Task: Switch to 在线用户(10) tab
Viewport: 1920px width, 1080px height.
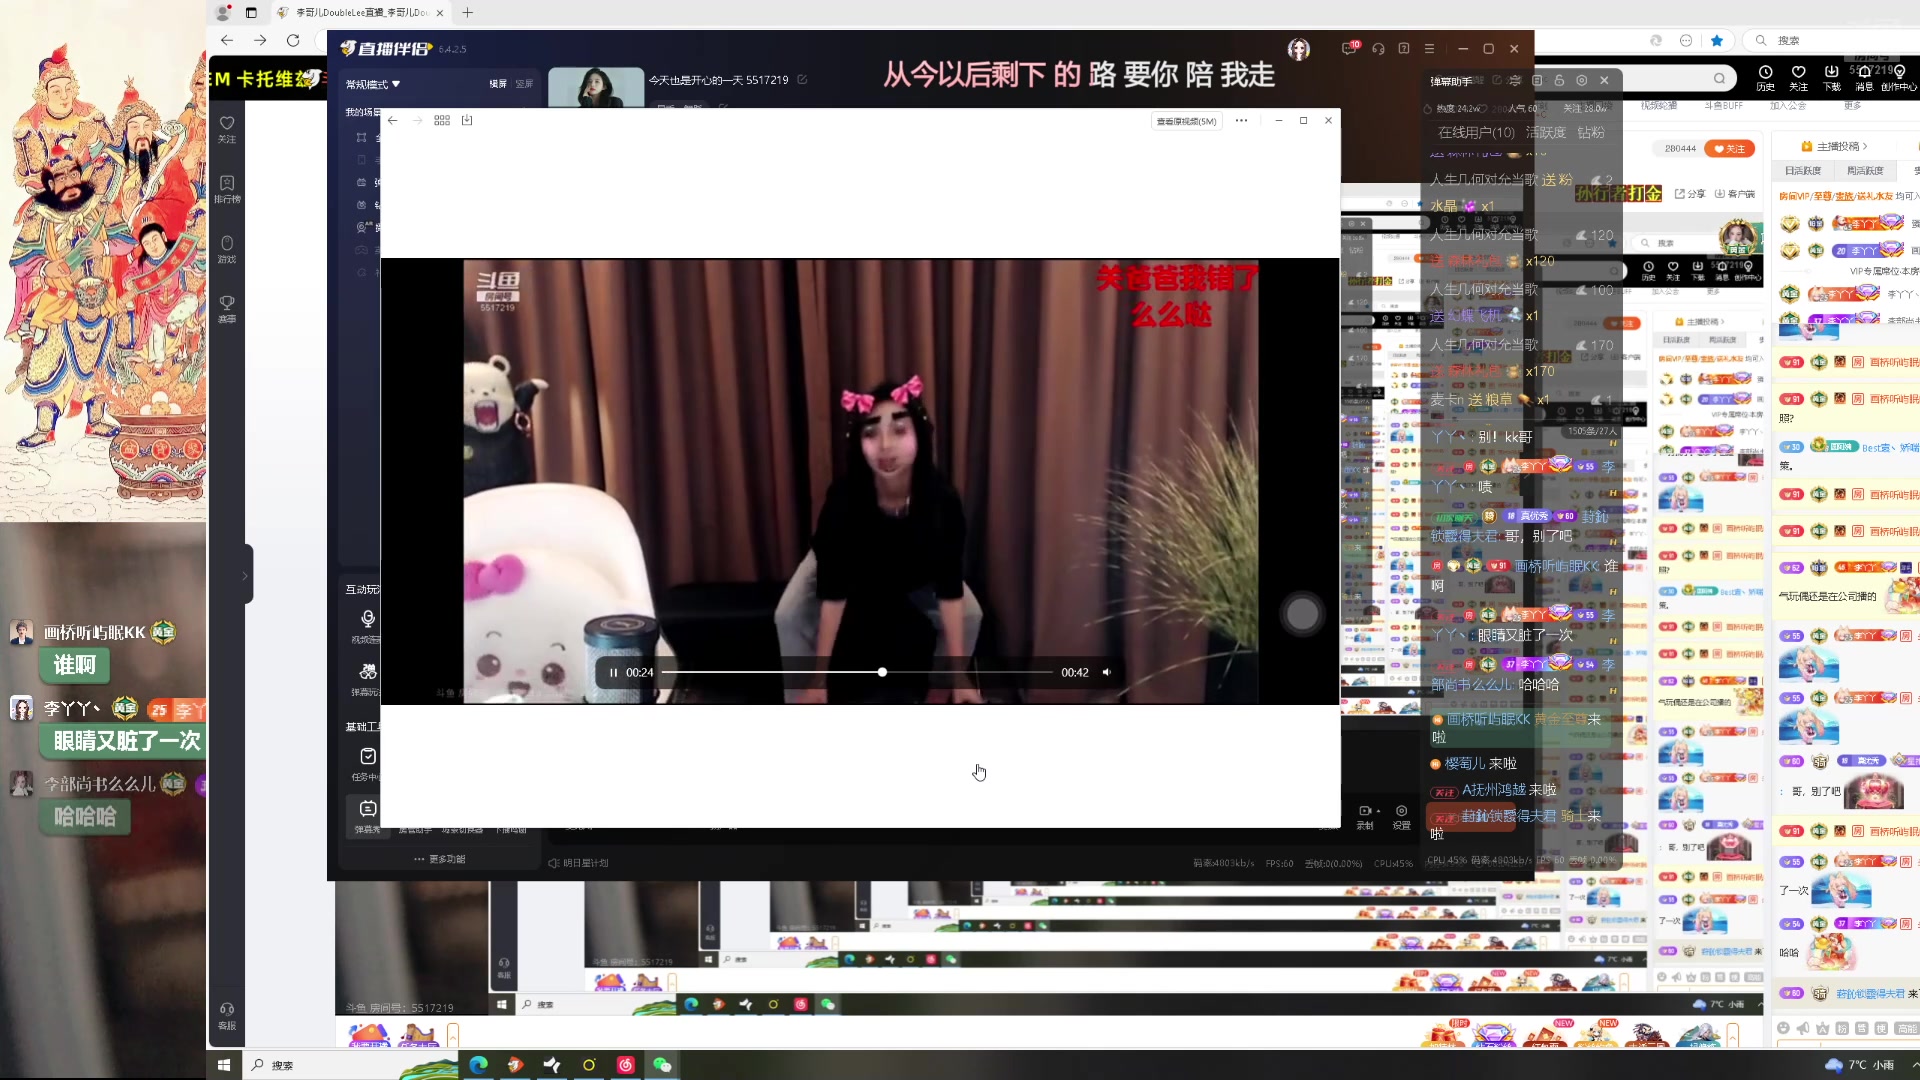Action: (x=1476, y=133)
